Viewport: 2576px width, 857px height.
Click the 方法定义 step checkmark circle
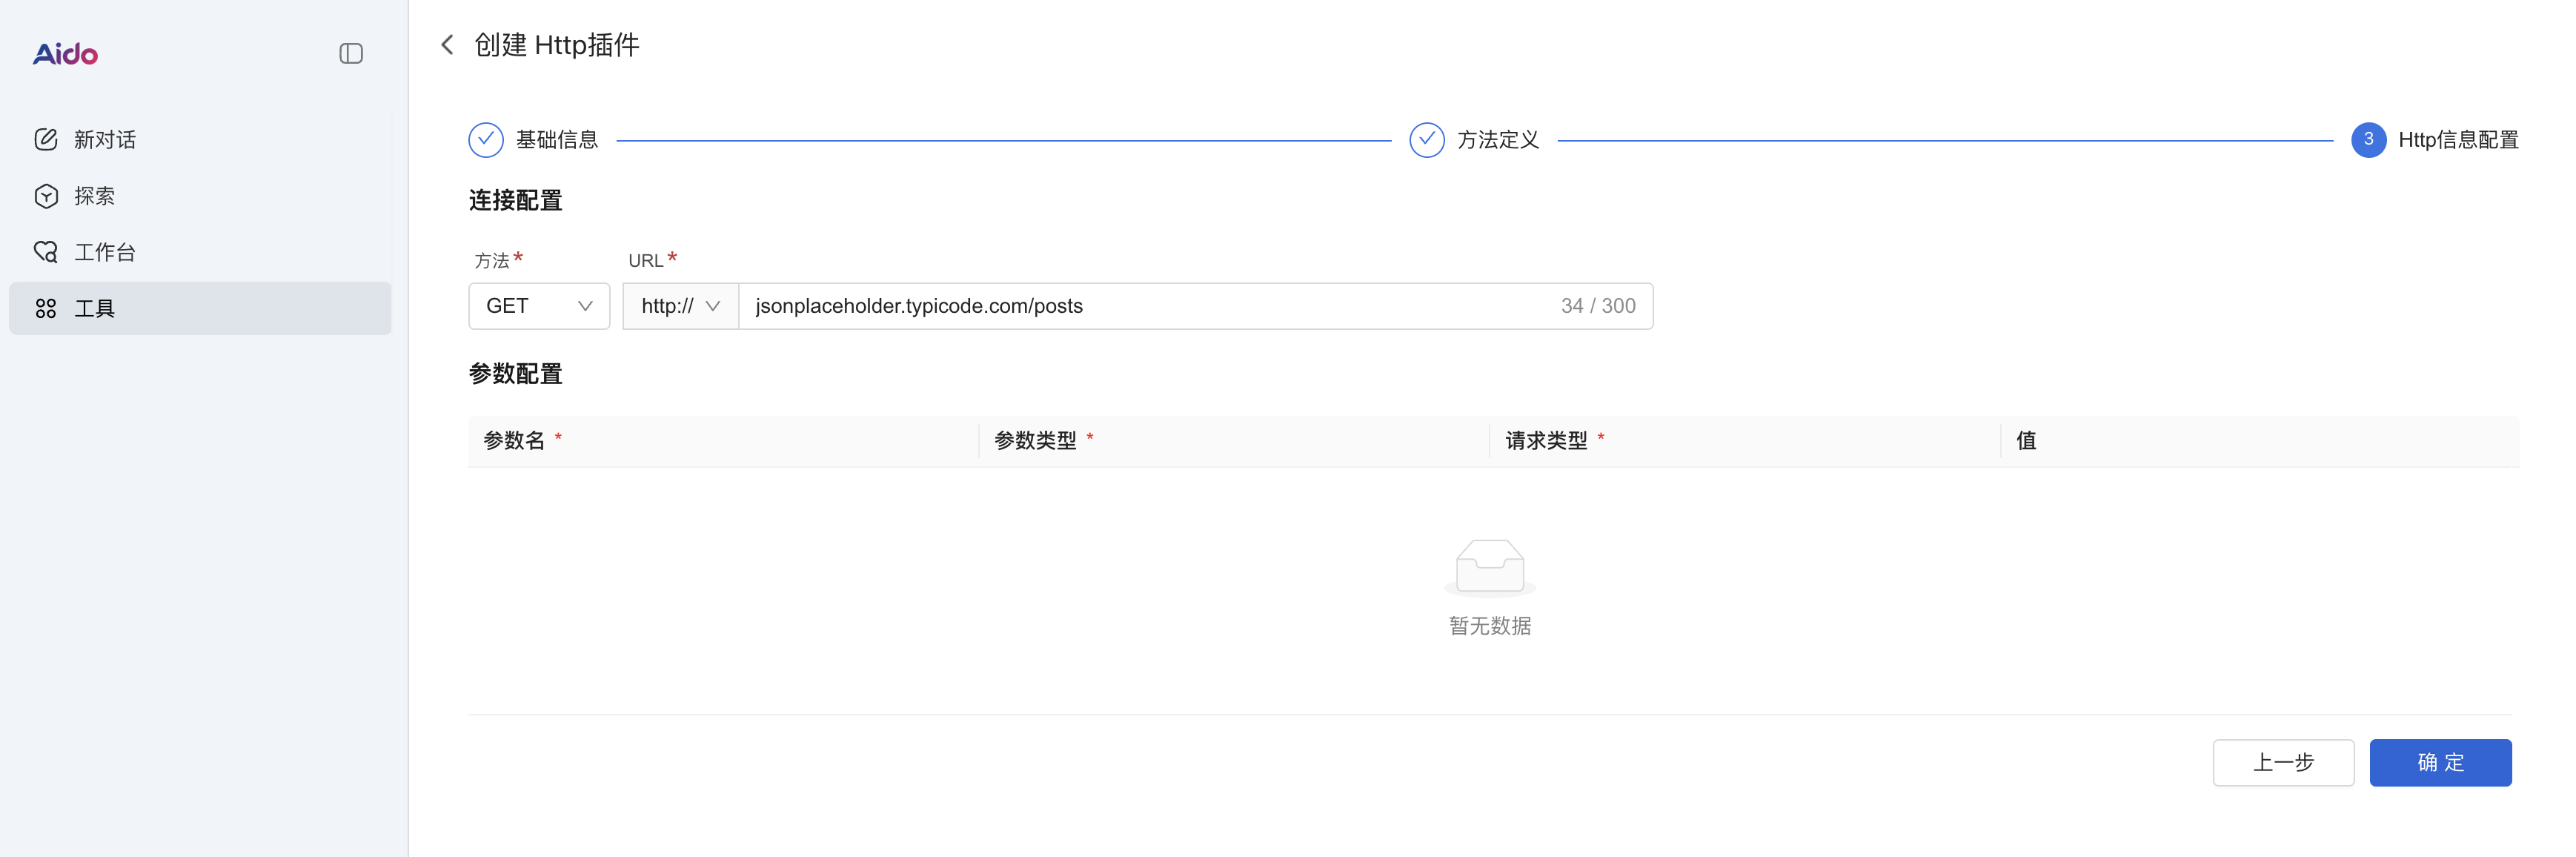[x=1426, y=140]
